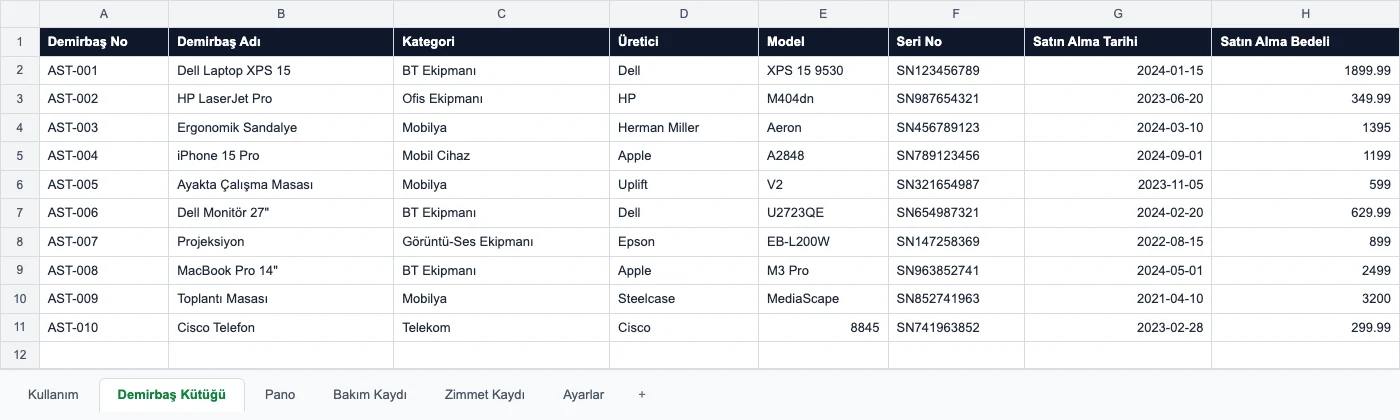This screenshot has width=1400, height=420.
Task: Select serial cell SN741963852
Action: coord(956,328)
